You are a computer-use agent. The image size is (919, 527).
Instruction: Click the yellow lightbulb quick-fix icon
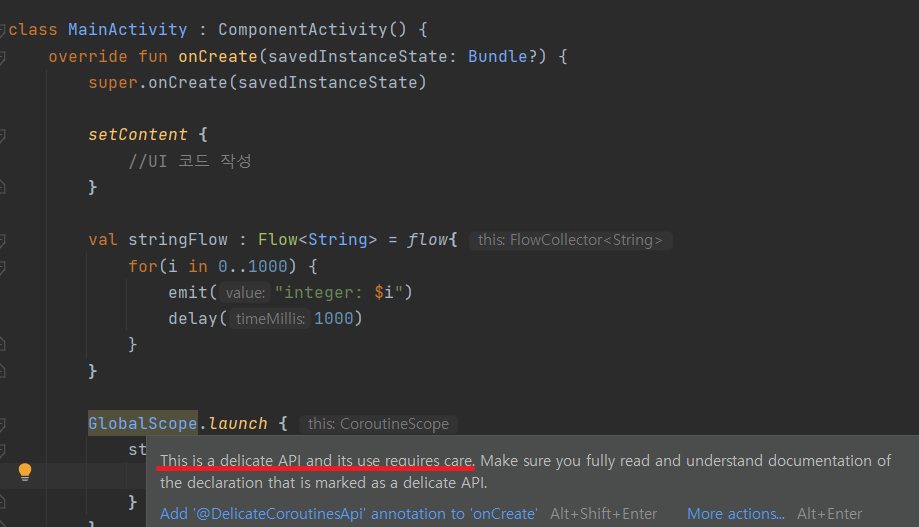pyautogui.click(x=25, y=472)
